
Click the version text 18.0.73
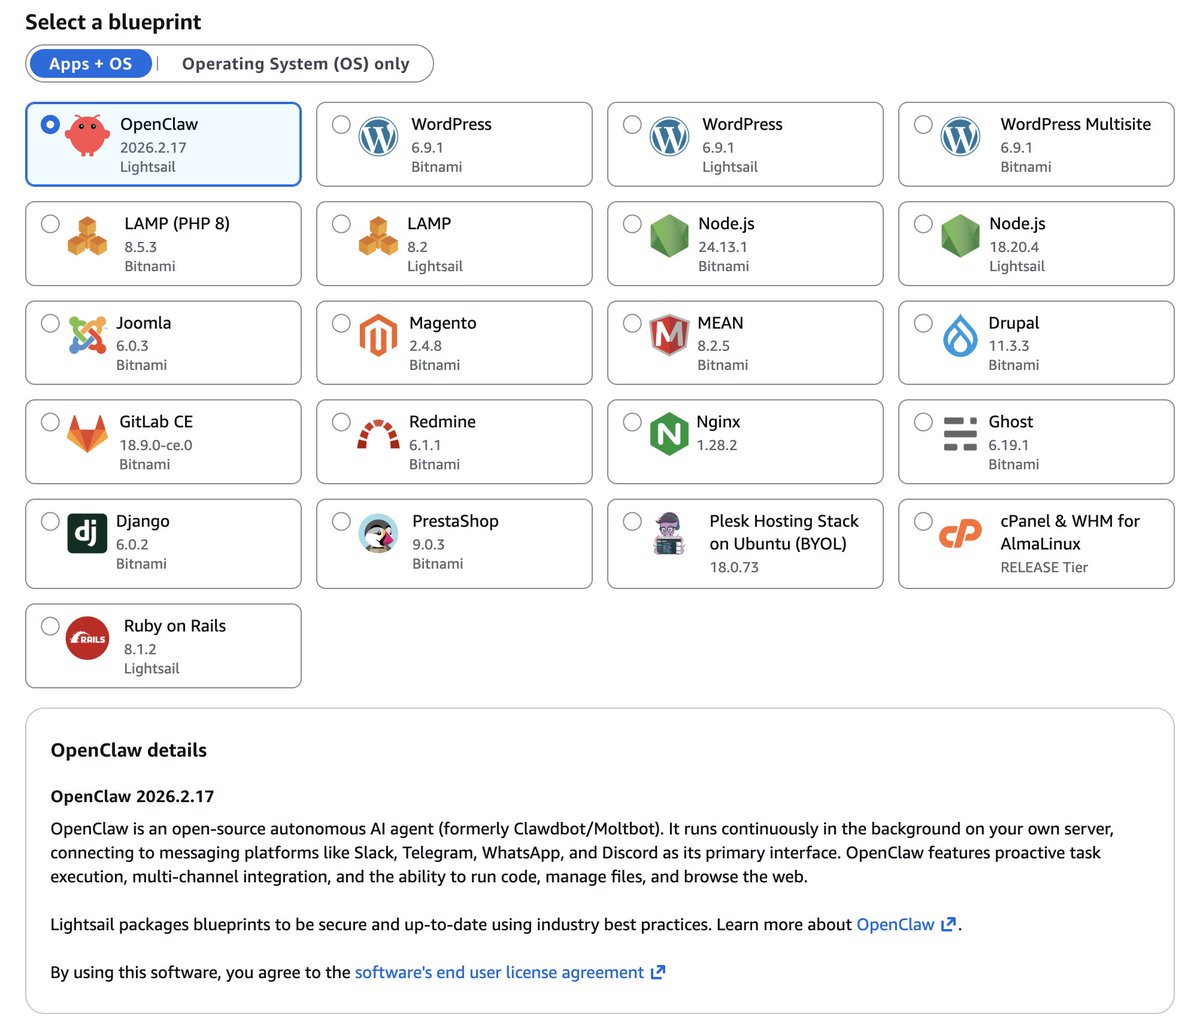click(734, 567)
